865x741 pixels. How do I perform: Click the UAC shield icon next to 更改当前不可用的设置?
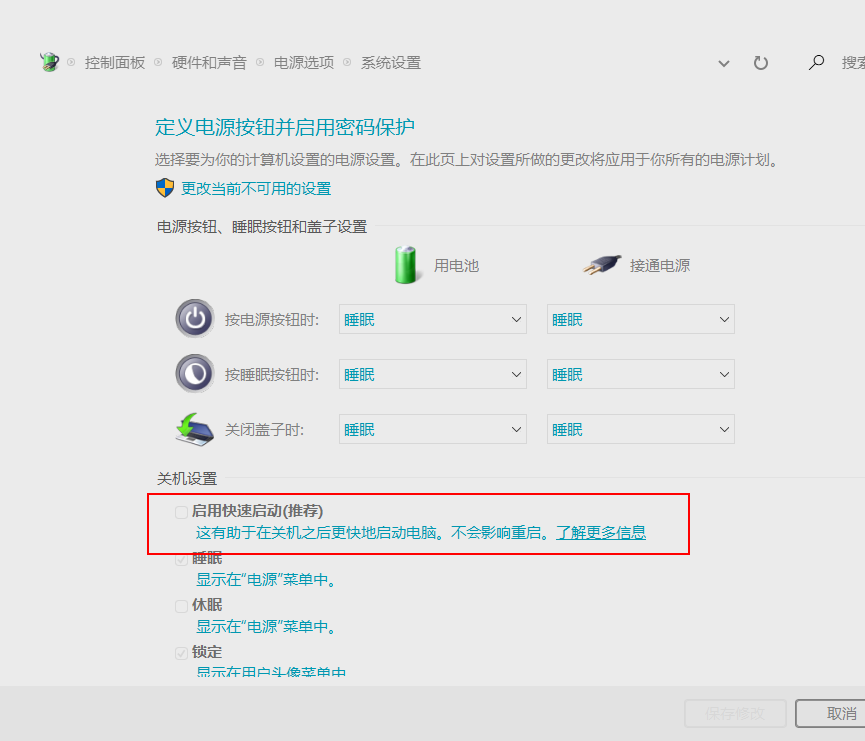click(163, 187)
